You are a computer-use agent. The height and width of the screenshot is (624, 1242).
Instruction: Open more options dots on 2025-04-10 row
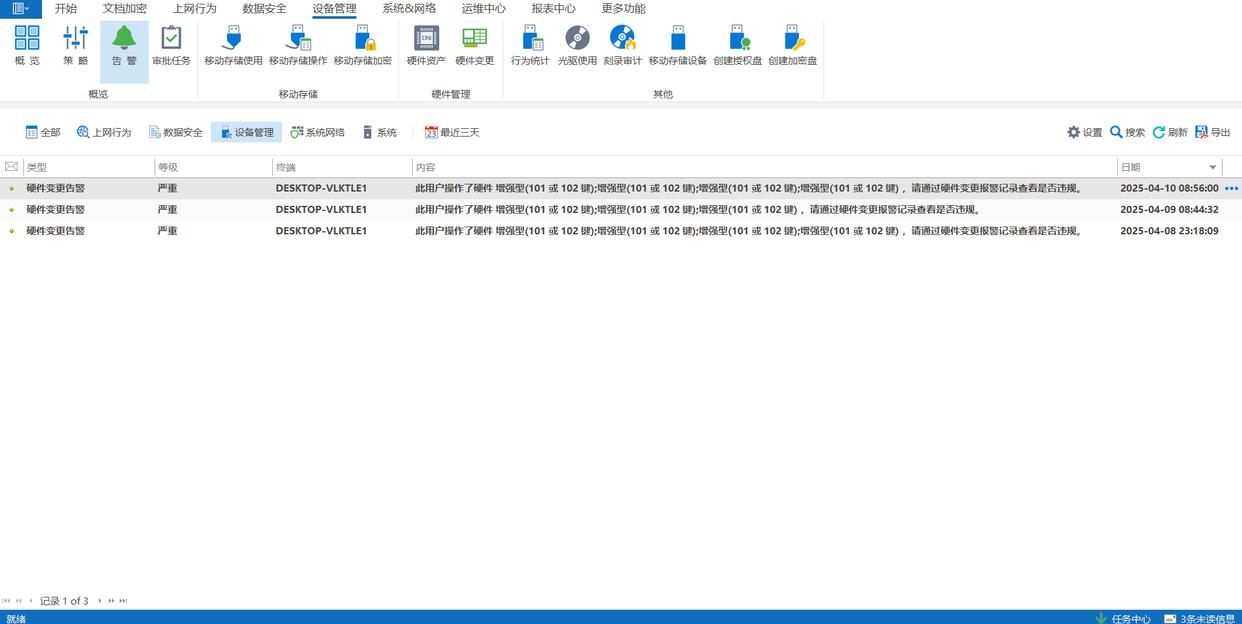pyautogui.click(x=1231, y=188)
